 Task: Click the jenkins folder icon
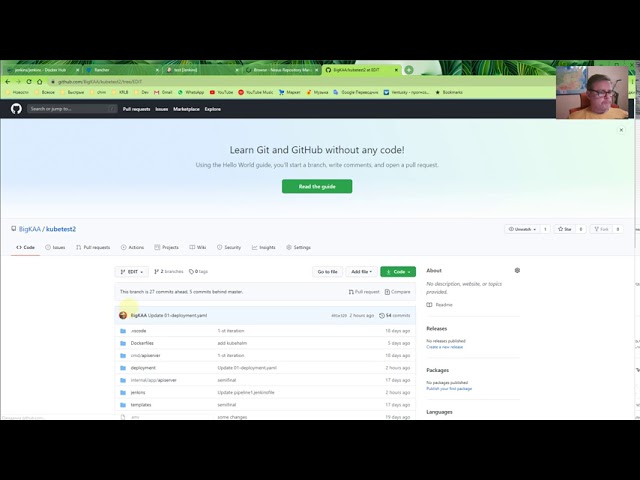tap(123, 392)
